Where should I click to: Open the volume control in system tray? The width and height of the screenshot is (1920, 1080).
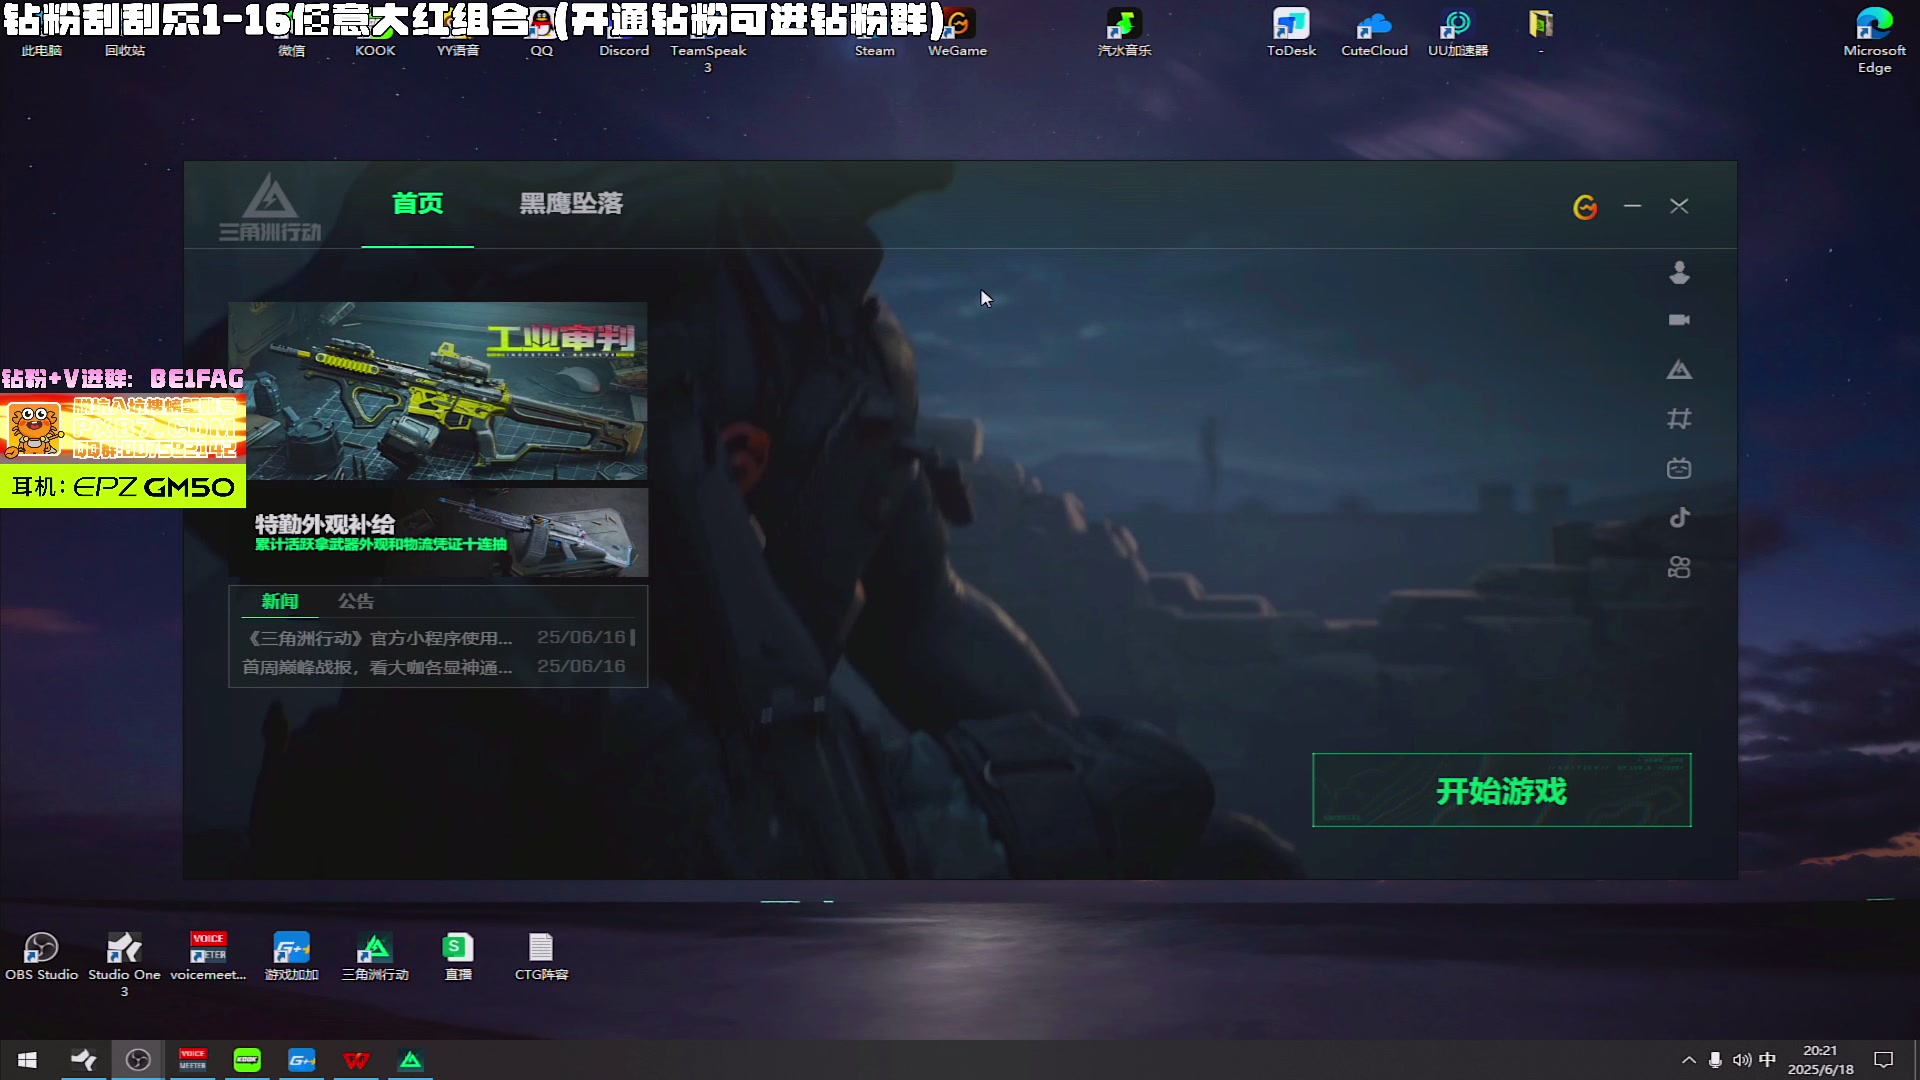[1742, 1060]
